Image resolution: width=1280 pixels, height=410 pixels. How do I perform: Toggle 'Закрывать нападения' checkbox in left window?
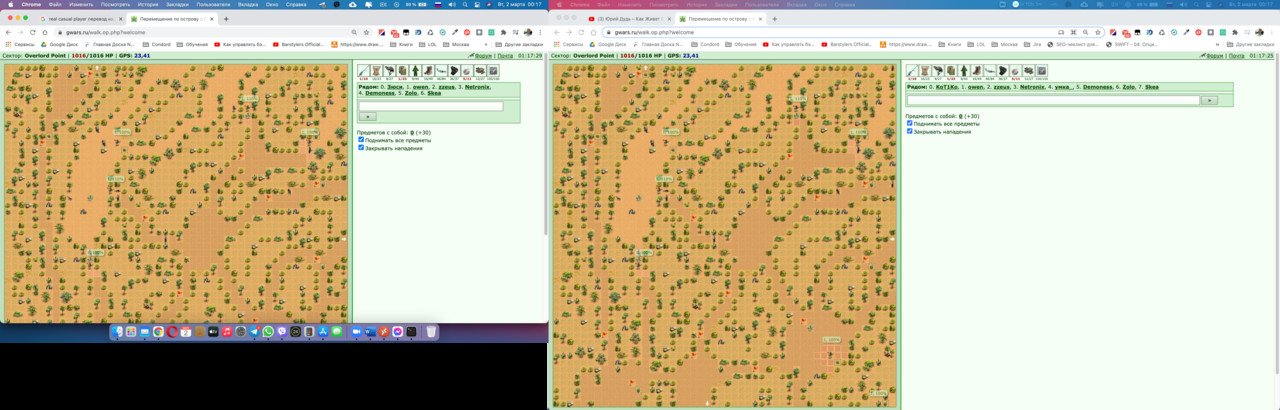pos(361,148)
